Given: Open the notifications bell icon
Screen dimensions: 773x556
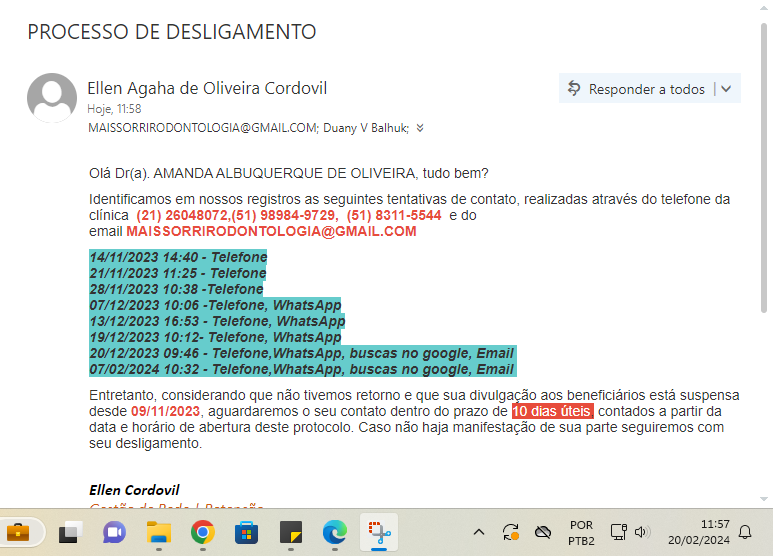Looking at the screenshot, I should [x=745, y=532].
